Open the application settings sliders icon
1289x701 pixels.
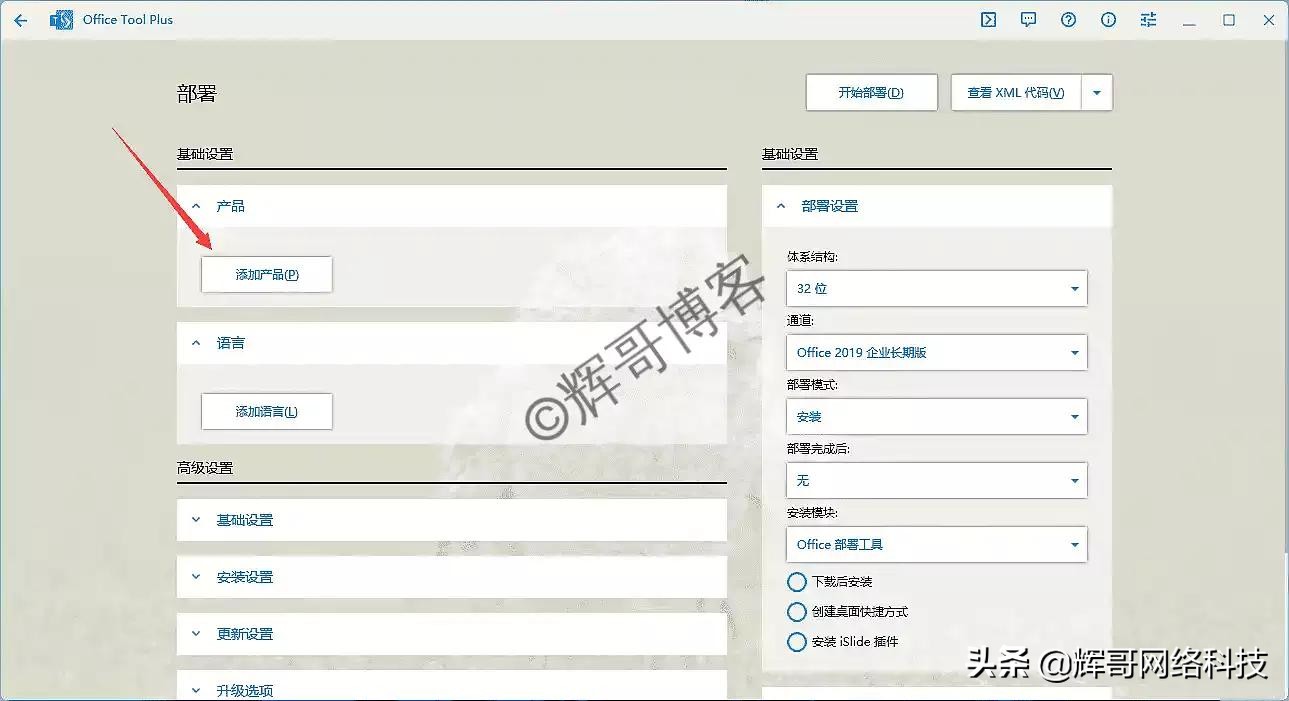pyautogui.click(x=1148, y=19)
